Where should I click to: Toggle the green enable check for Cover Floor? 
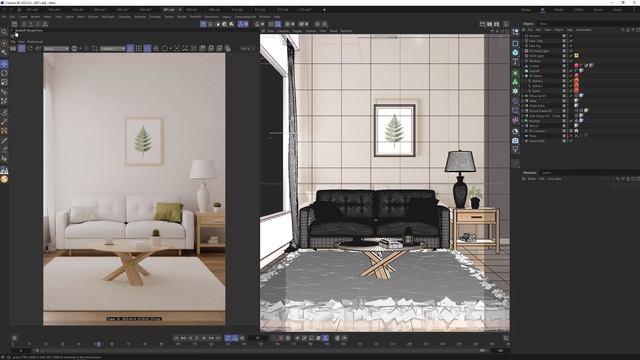tap(571, 141)
